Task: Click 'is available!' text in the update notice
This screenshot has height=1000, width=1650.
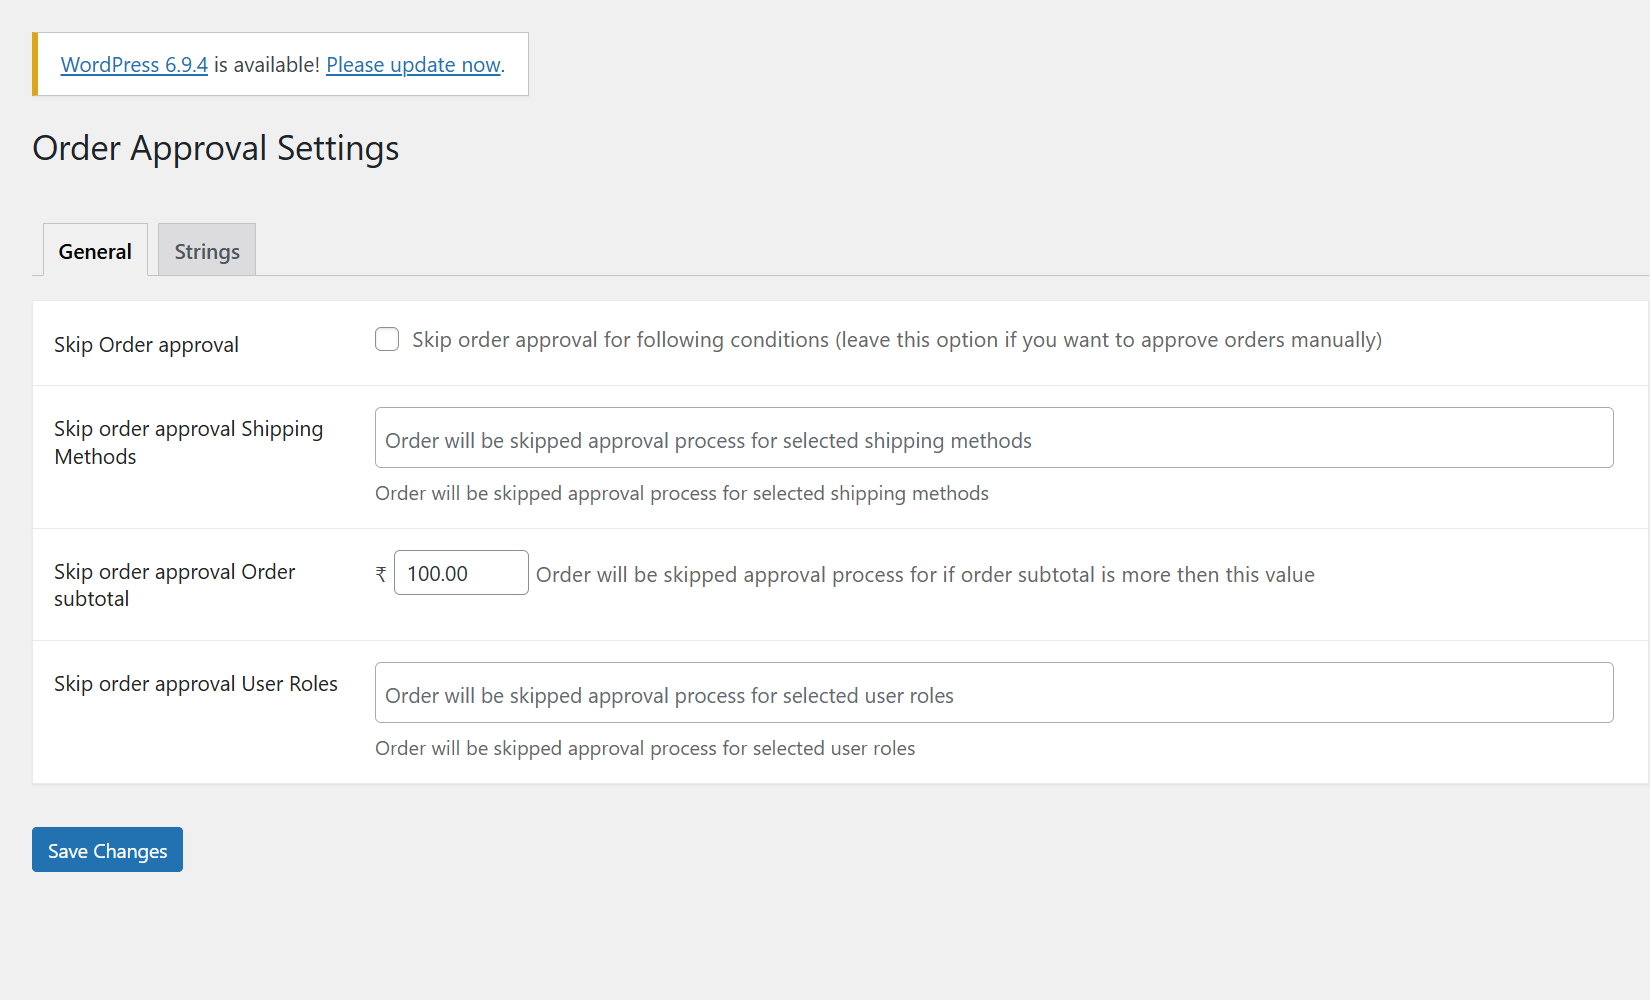Action: (x=266, y=65)
